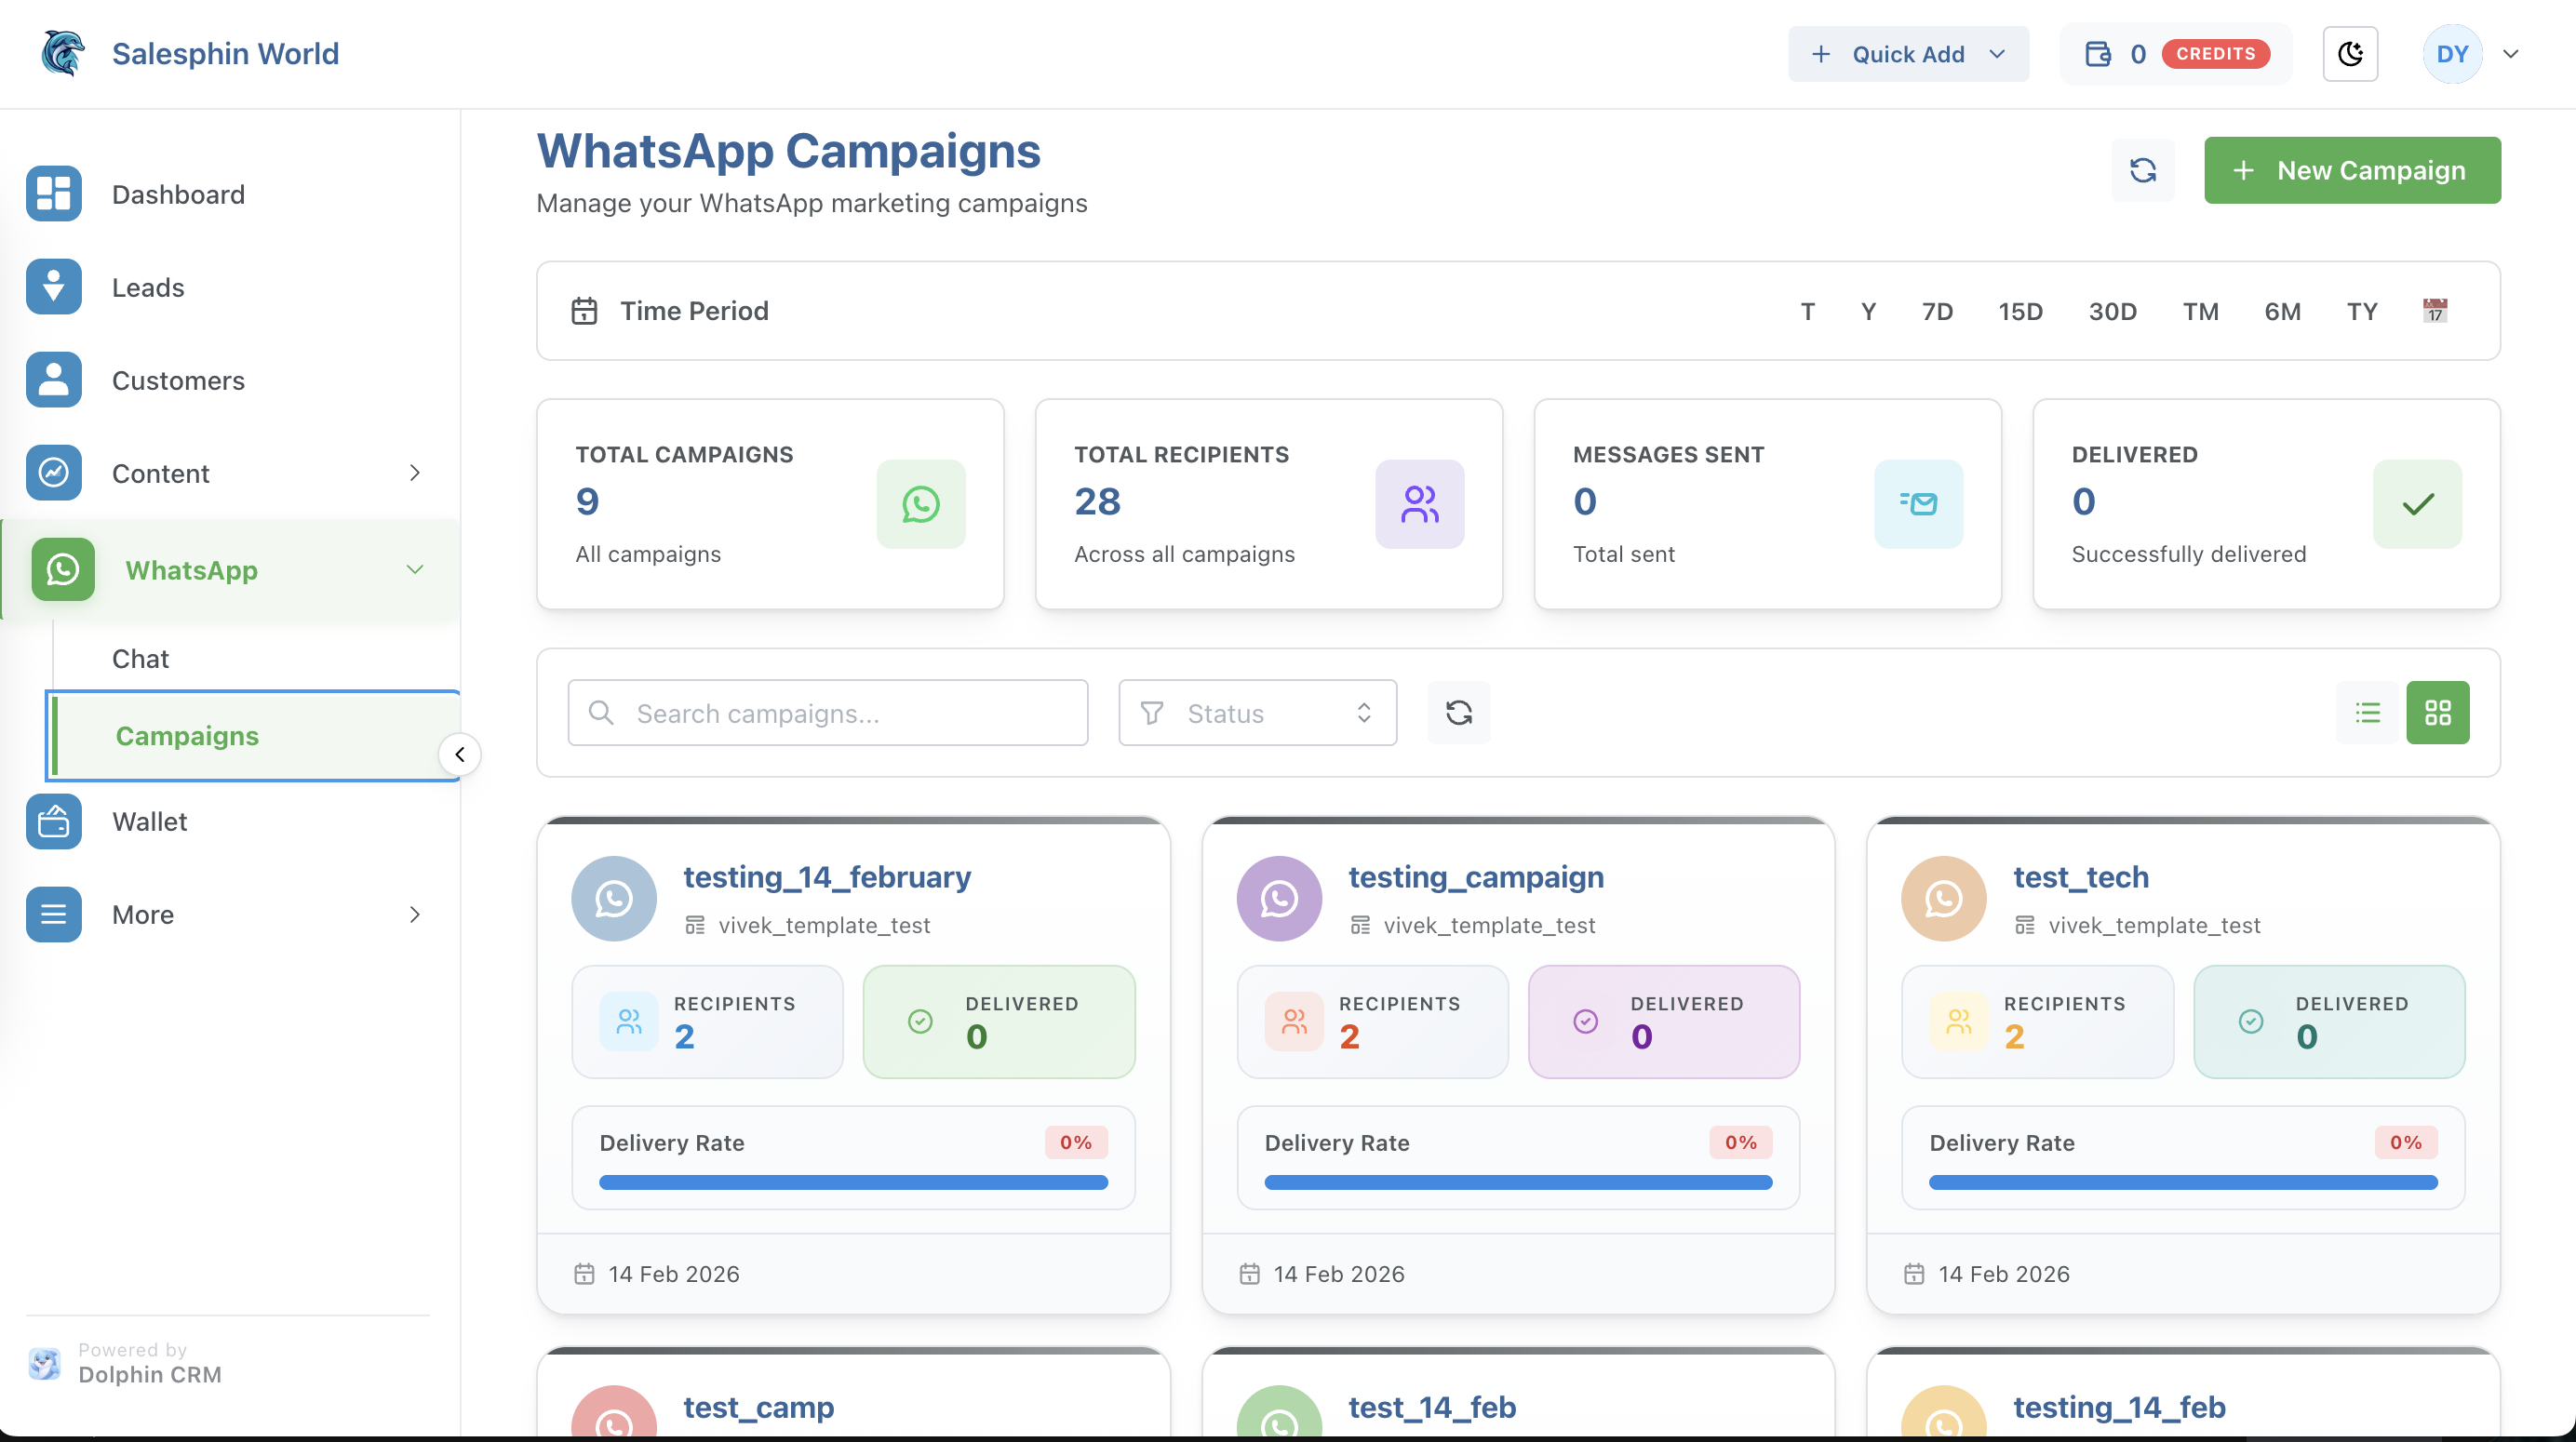Select the 7D time period filter

tap(1937, 311)
